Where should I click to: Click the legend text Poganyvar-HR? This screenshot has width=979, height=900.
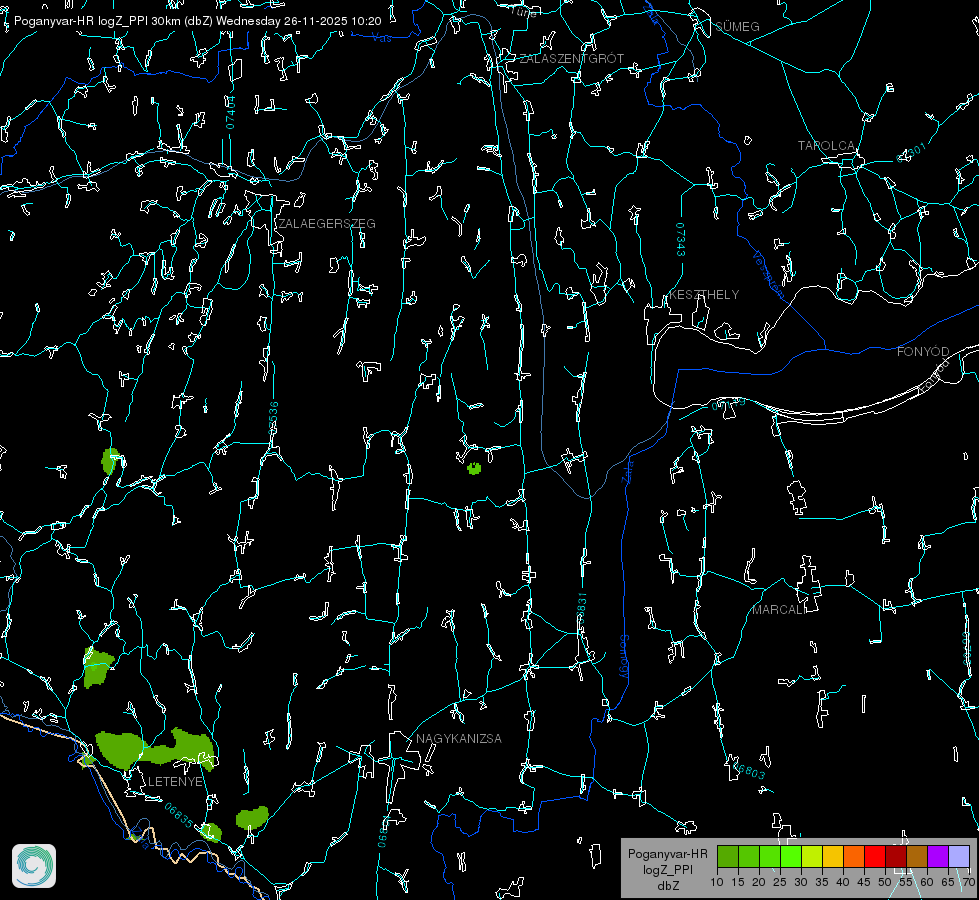(x=667, y=853)
